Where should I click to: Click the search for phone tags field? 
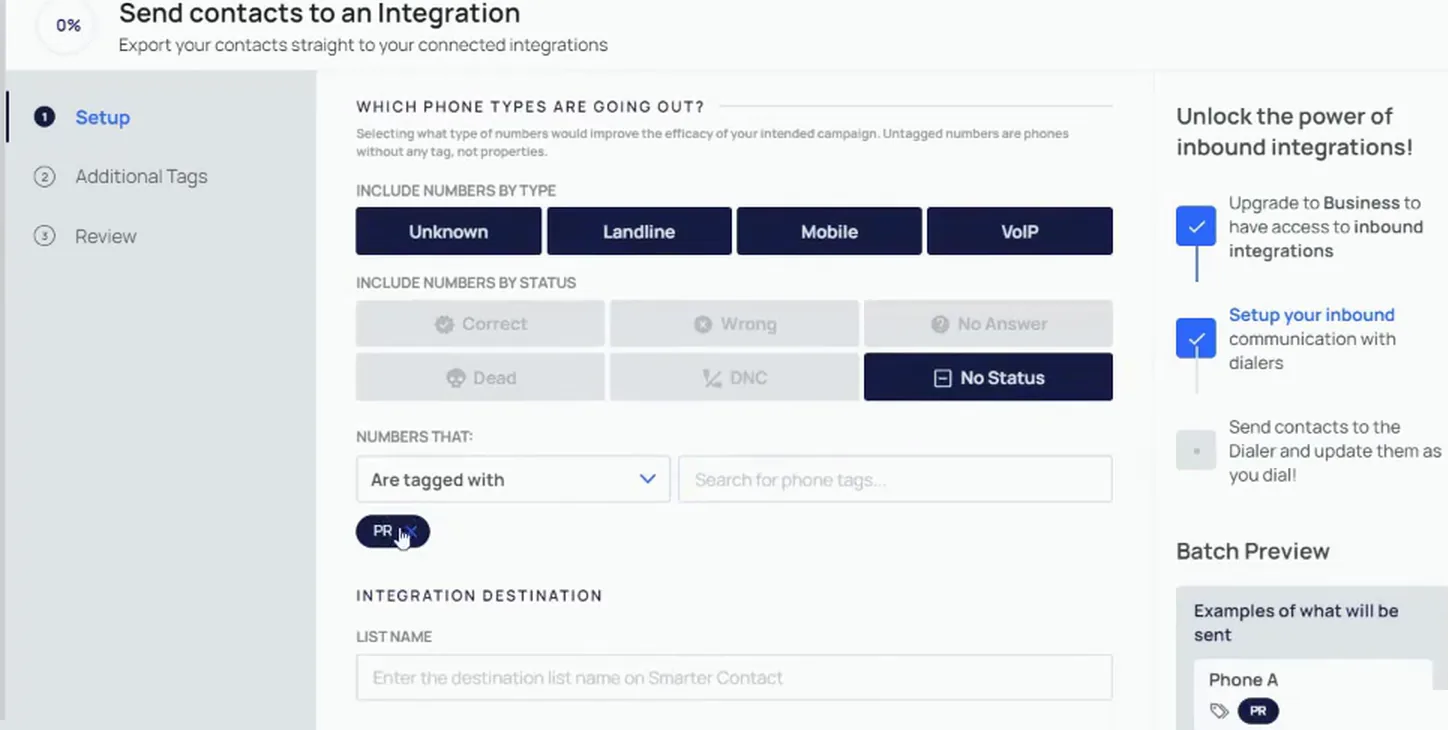click(x=895, y=479)
